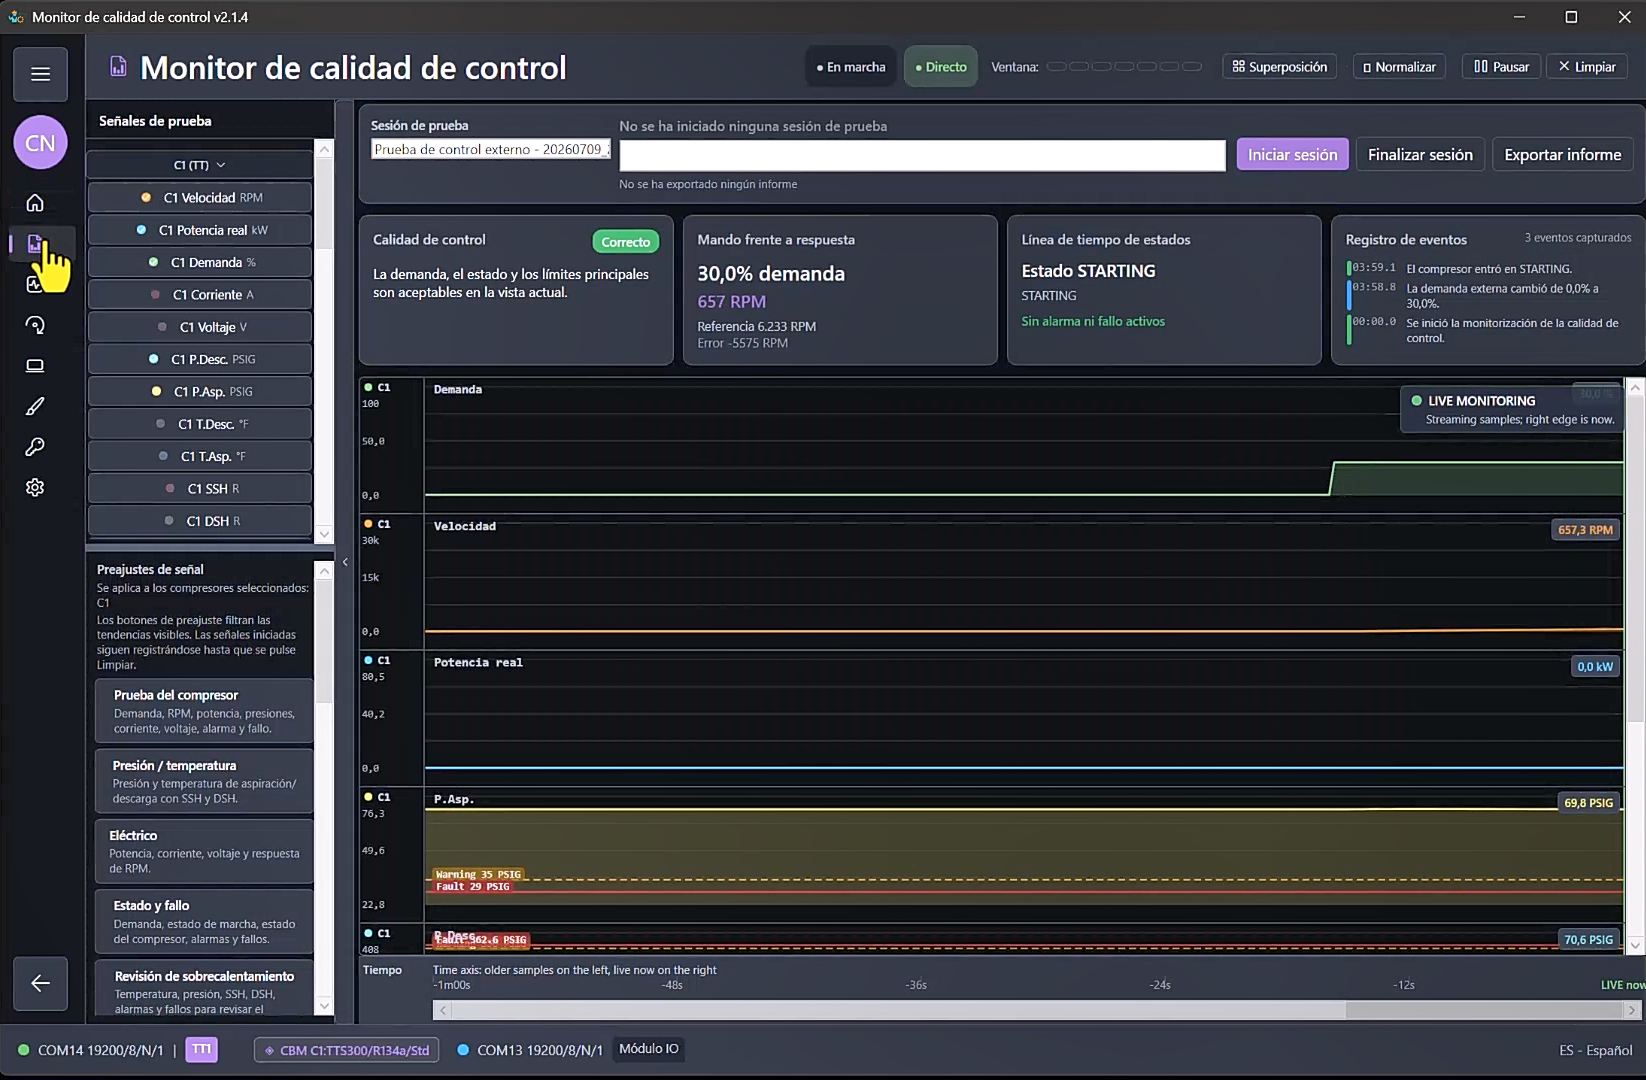Select the Estado y fallo preset
The width and height of the screenshot is (1646, 1080).
(204, 921)
